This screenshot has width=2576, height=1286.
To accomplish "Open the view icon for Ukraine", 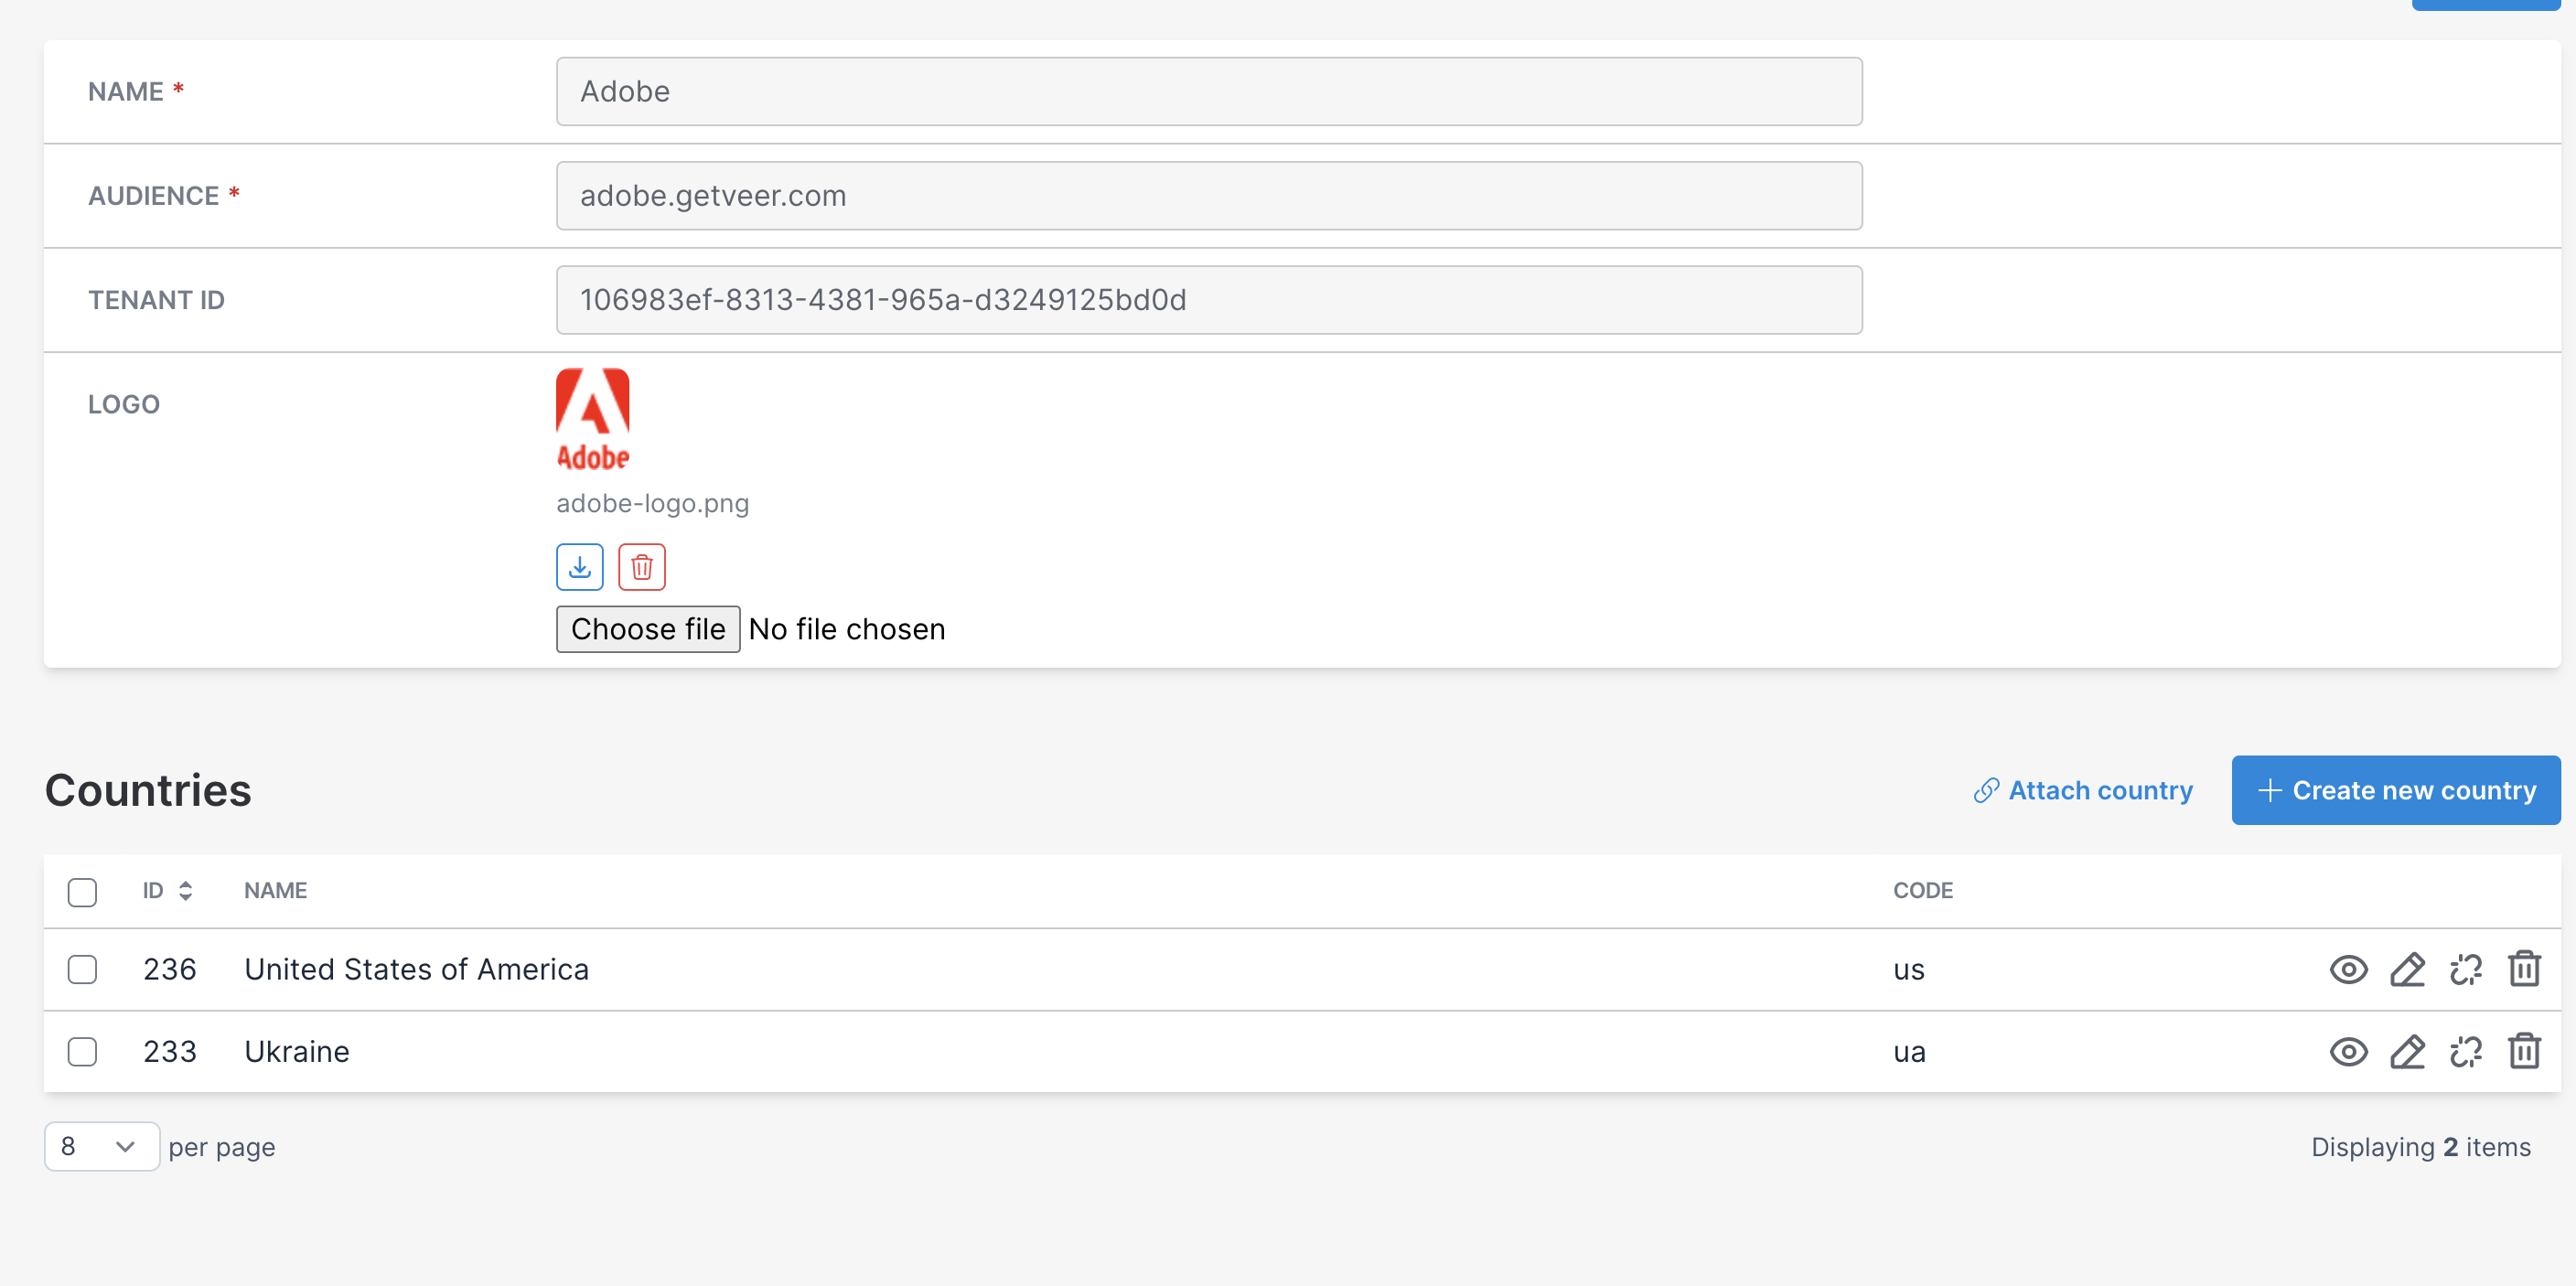I will (2350, 1051).
